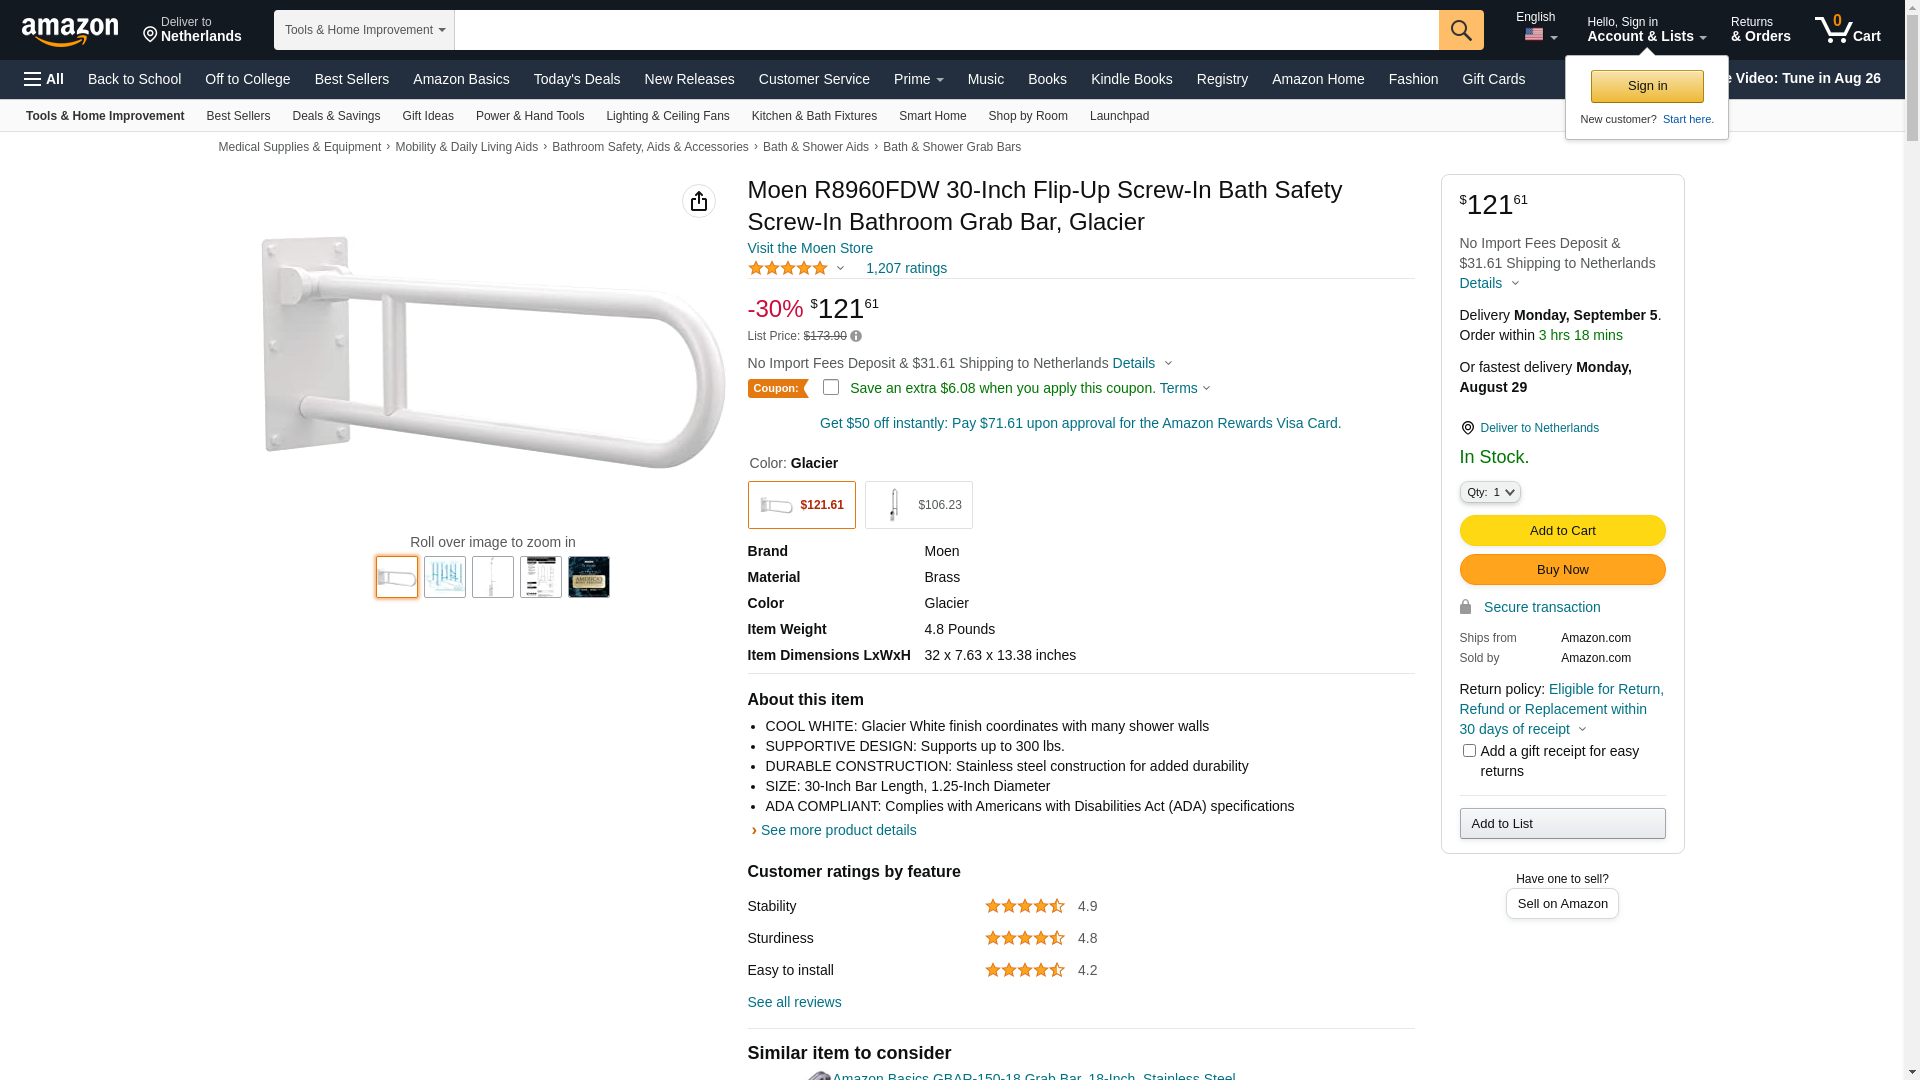Image resolution: width=1920 pixels, height=1080 pixels.
Task: Check the gift receipt checkbox
Action: [1469, 750]
